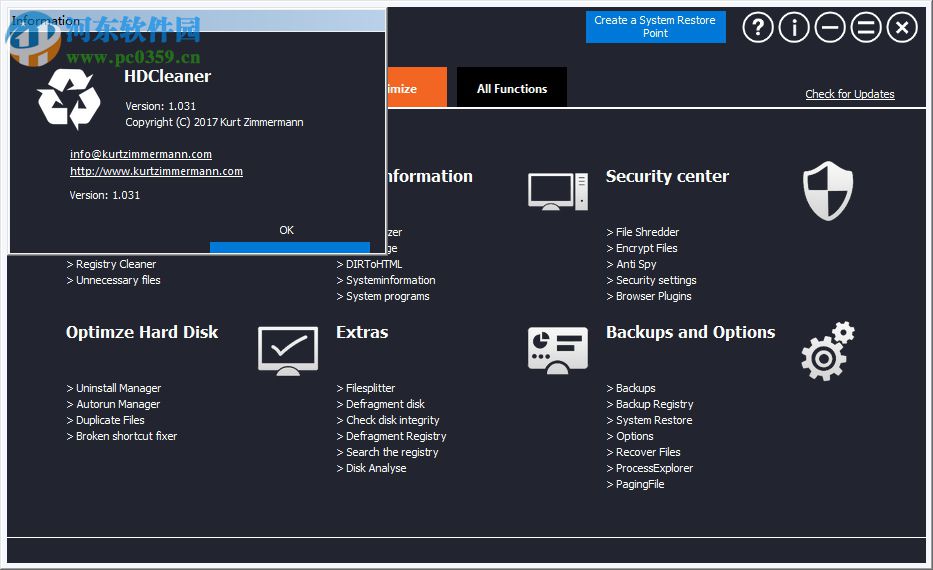Click the information circle icon

point(794,27)
